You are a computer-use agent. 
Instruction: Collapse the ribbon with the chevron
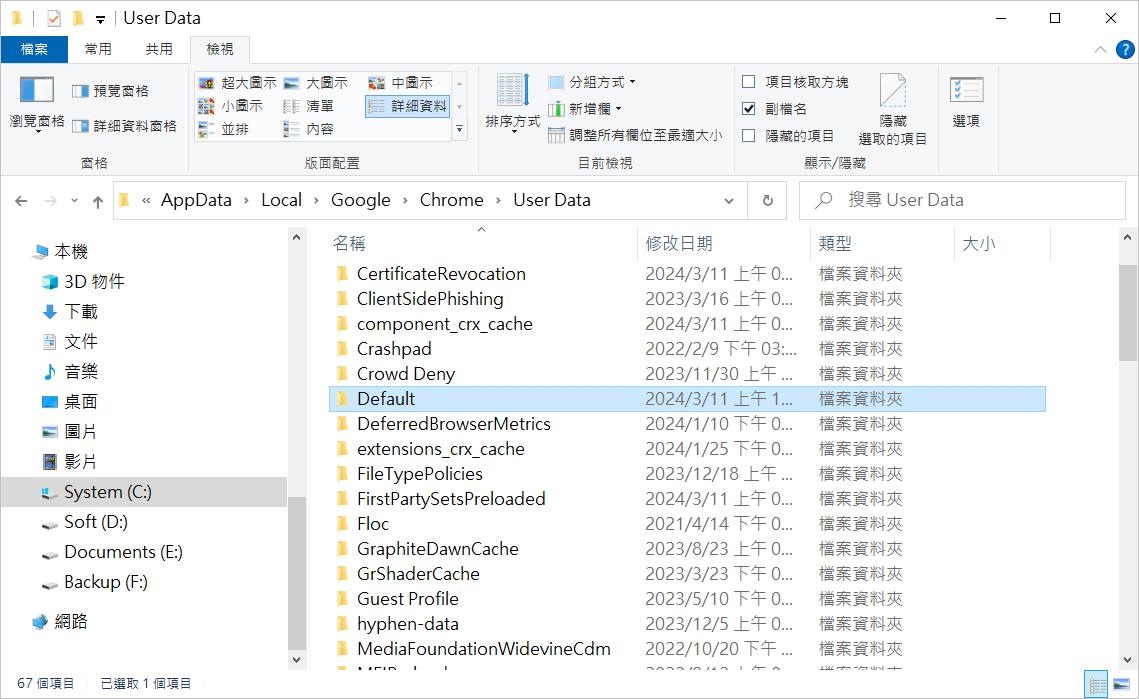tap(1100, 49)
